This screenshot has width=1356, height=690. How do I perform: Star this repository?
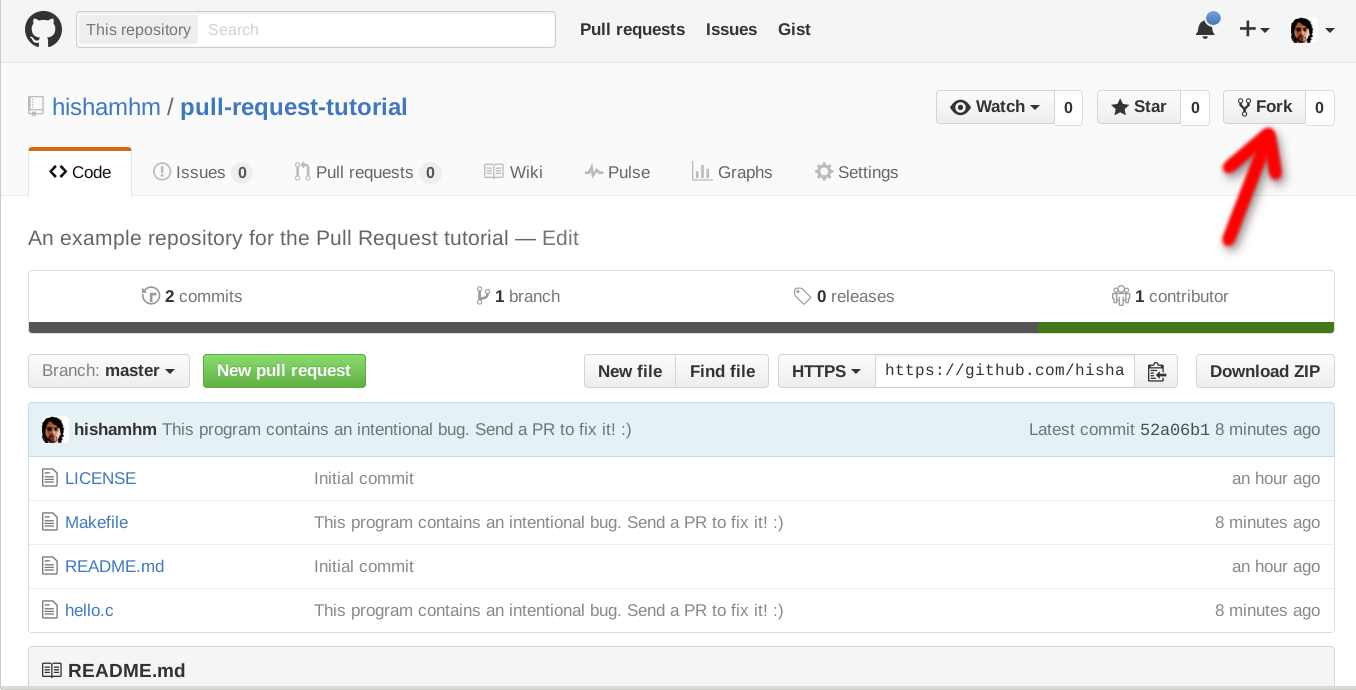(1139, 107)
